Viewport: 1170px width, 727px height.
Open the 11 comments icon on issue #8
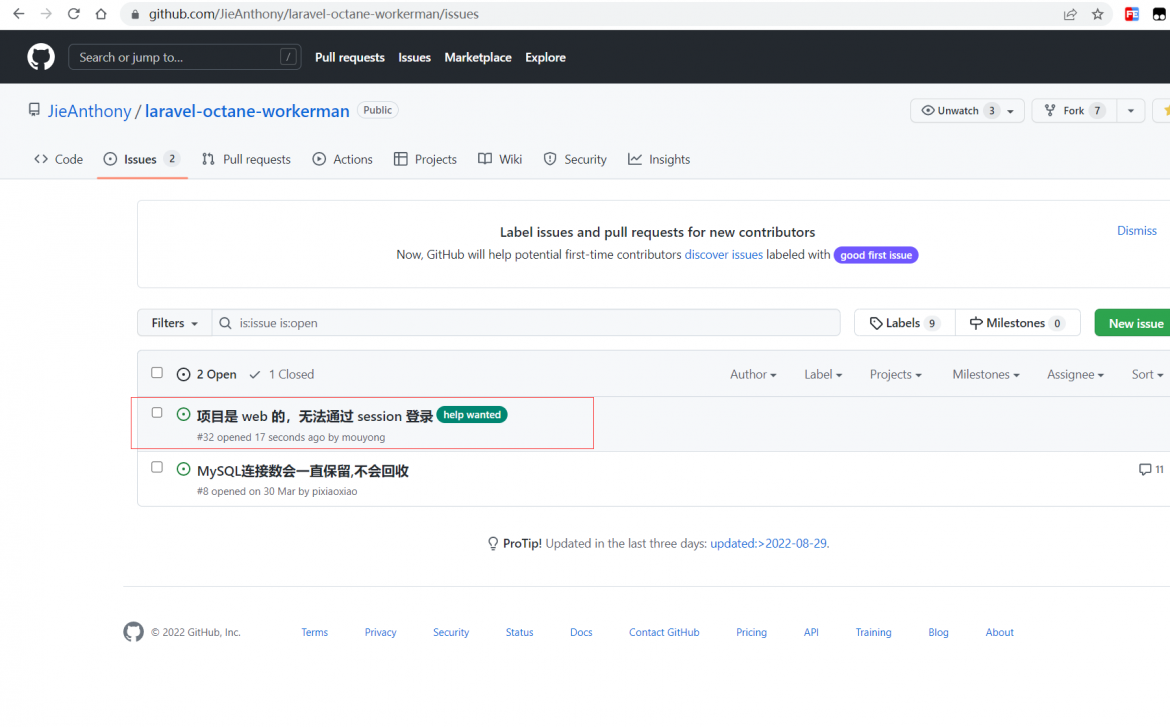(x=1151, y=469)
